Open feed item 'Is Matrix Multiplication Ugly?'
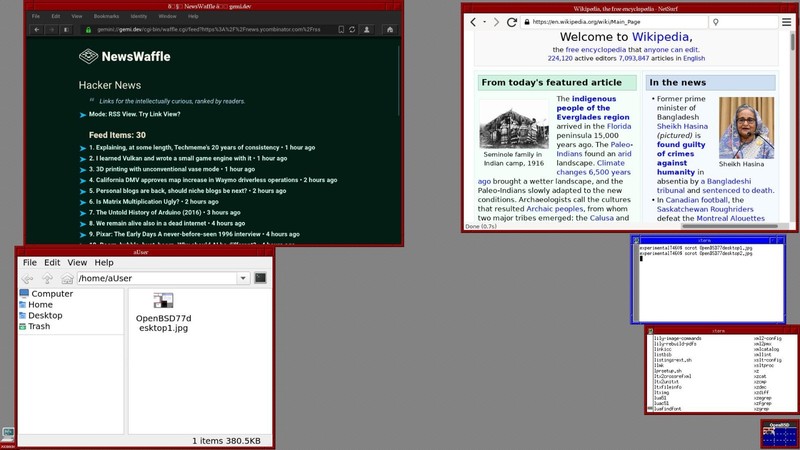Screen dimensions: 800x450 154,202
